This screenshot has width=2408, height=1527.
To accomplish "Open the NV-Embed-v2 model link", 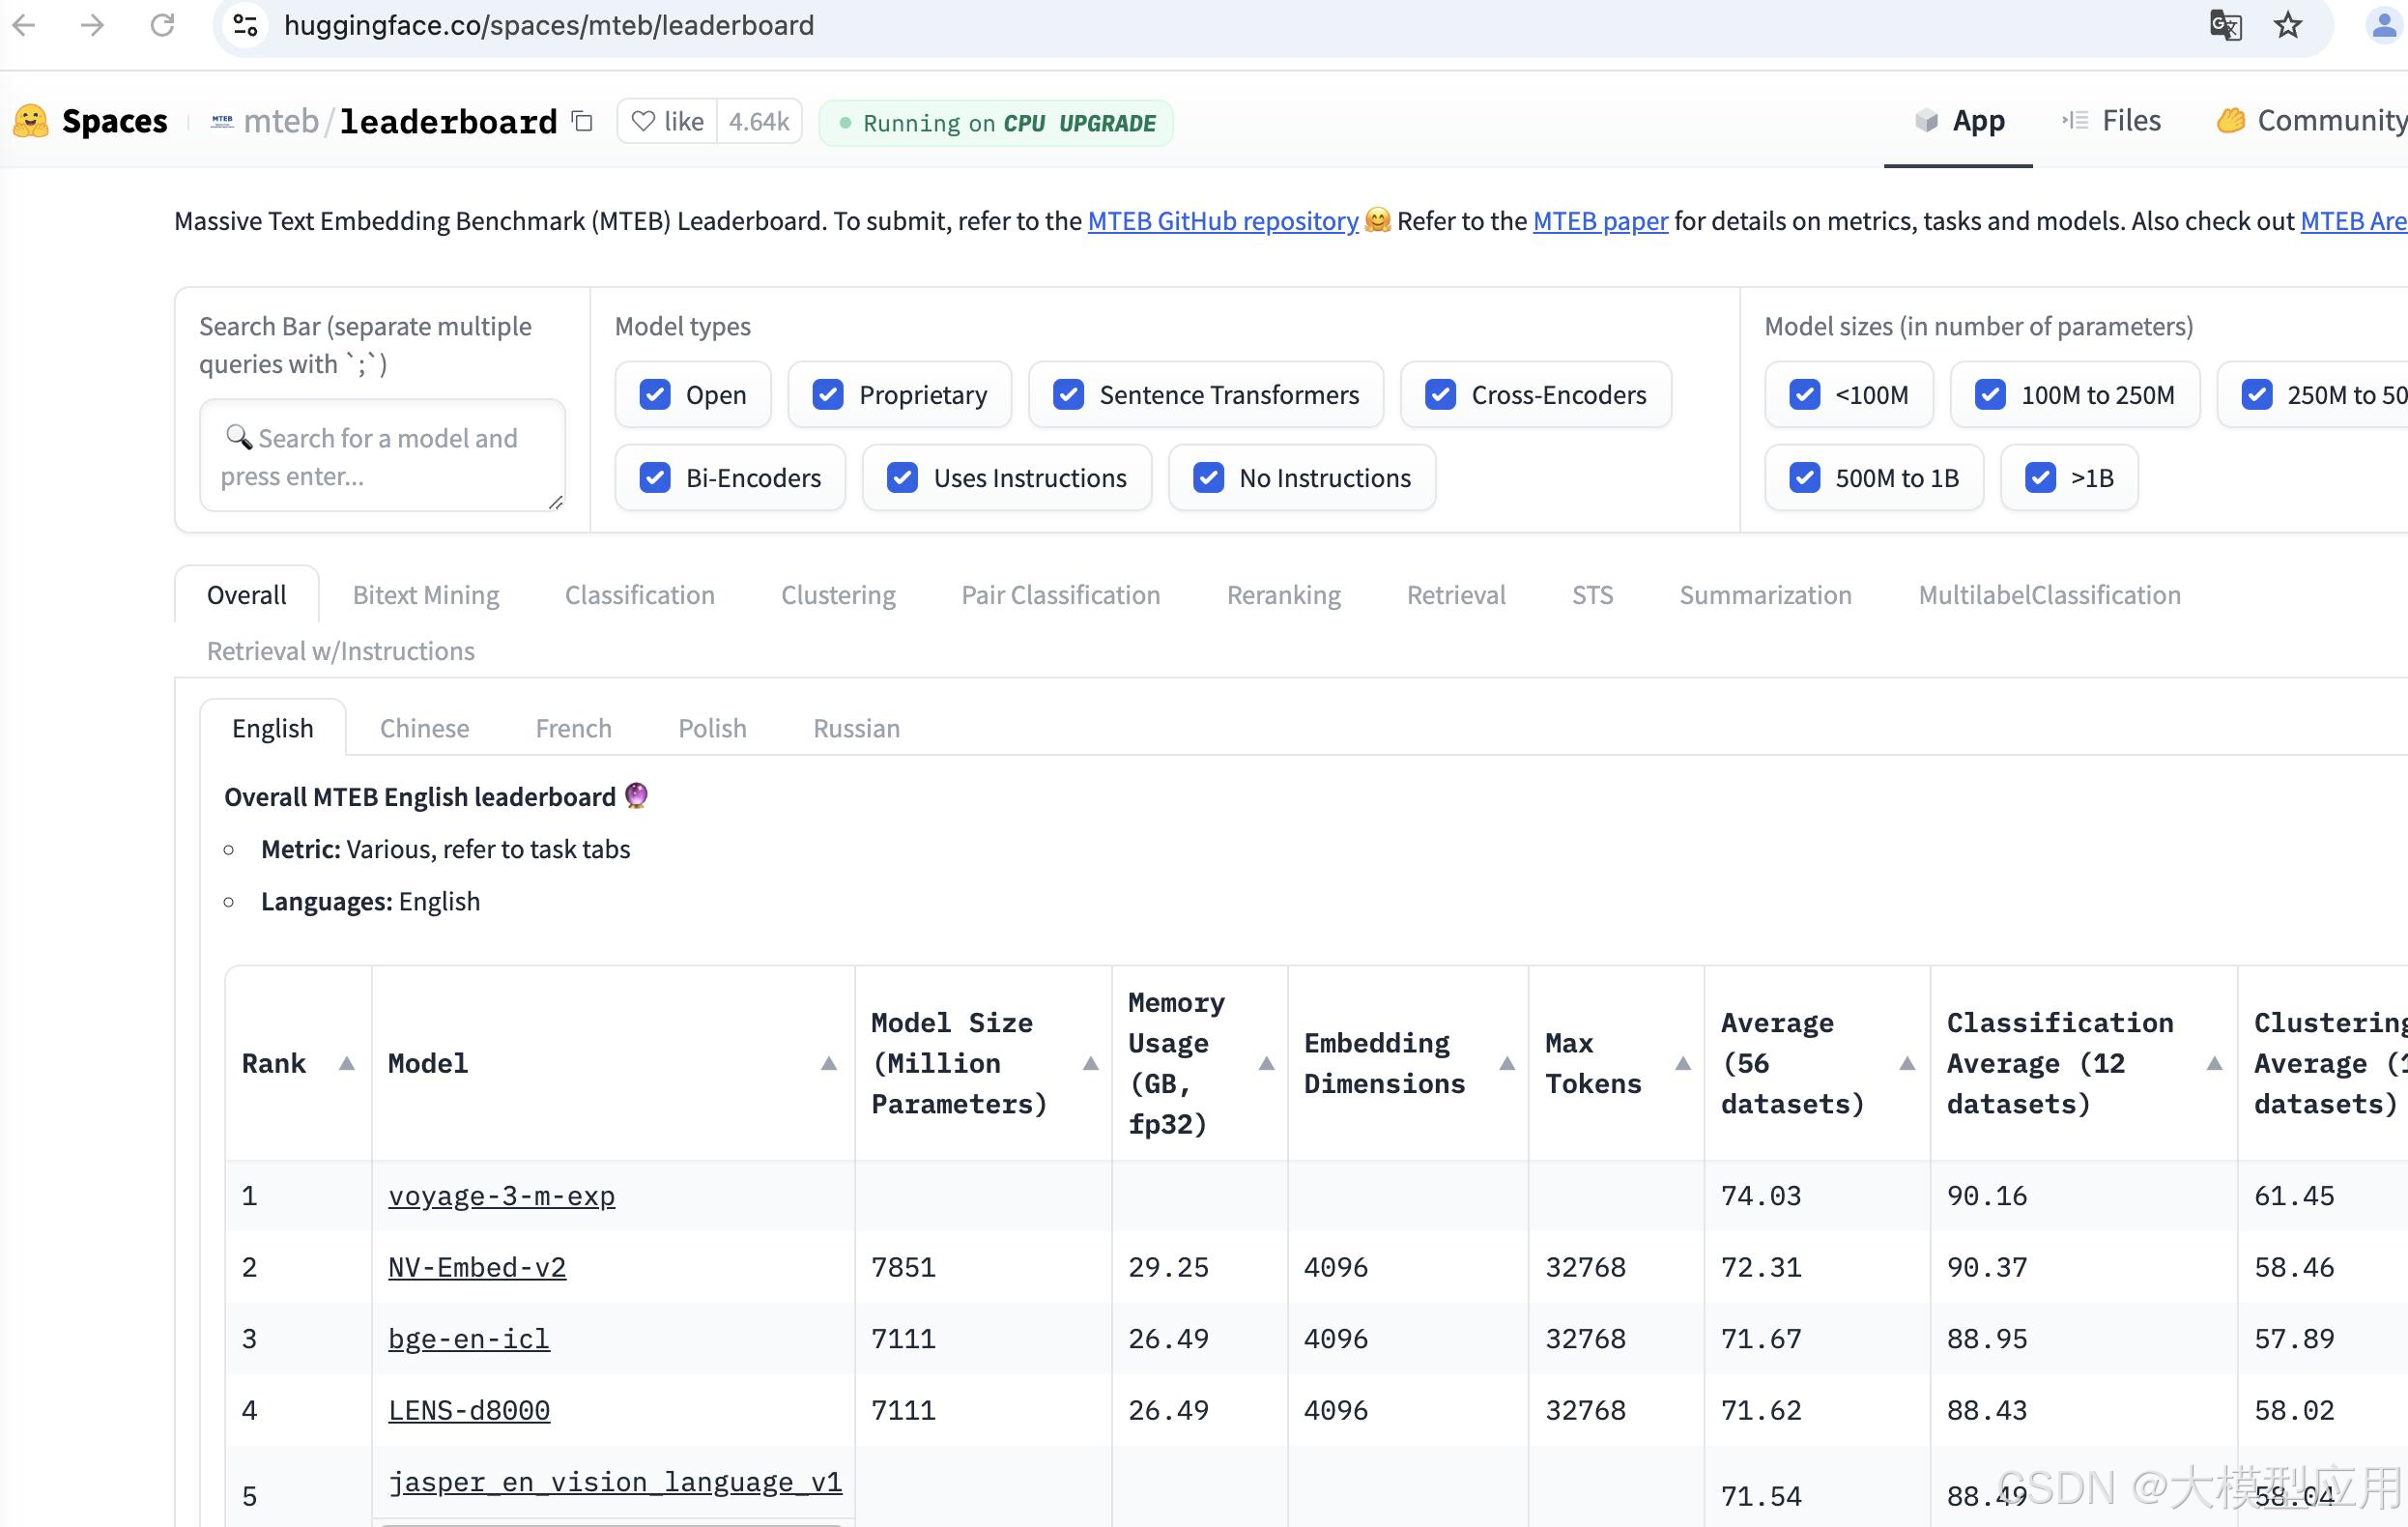I will [x=477, y=1267].
